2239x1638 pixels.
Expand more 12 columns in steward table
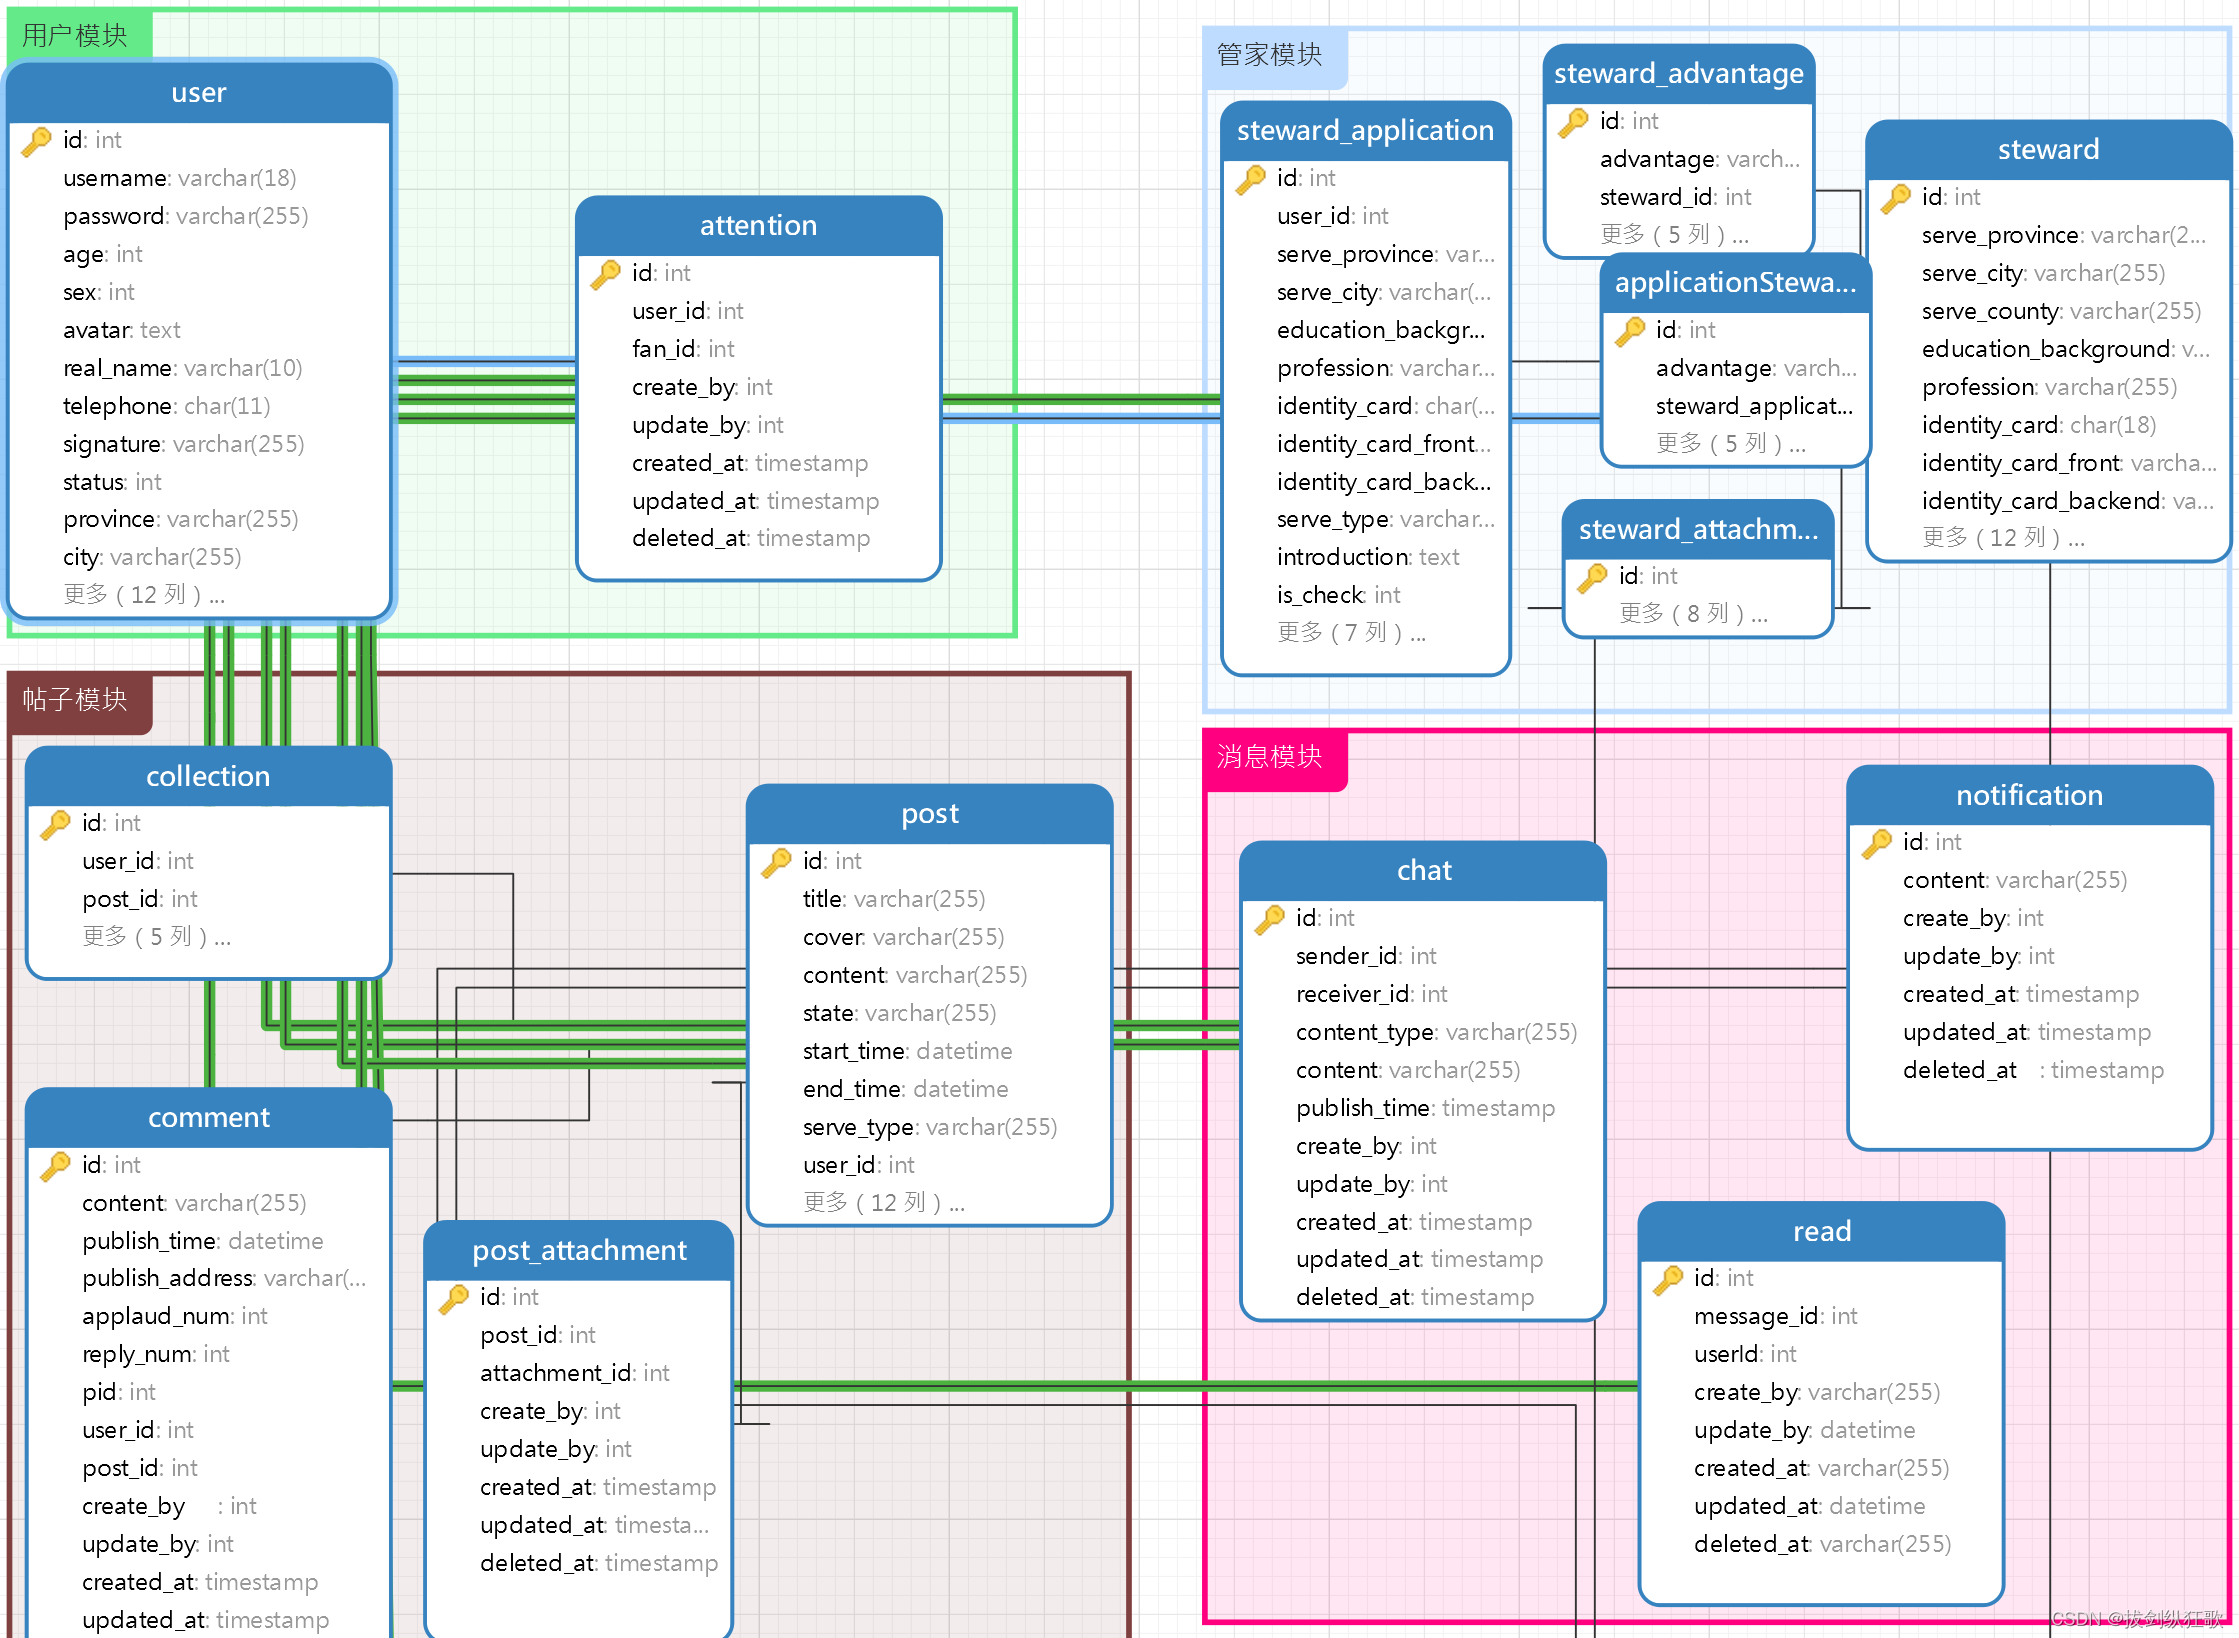[2003, 538]
